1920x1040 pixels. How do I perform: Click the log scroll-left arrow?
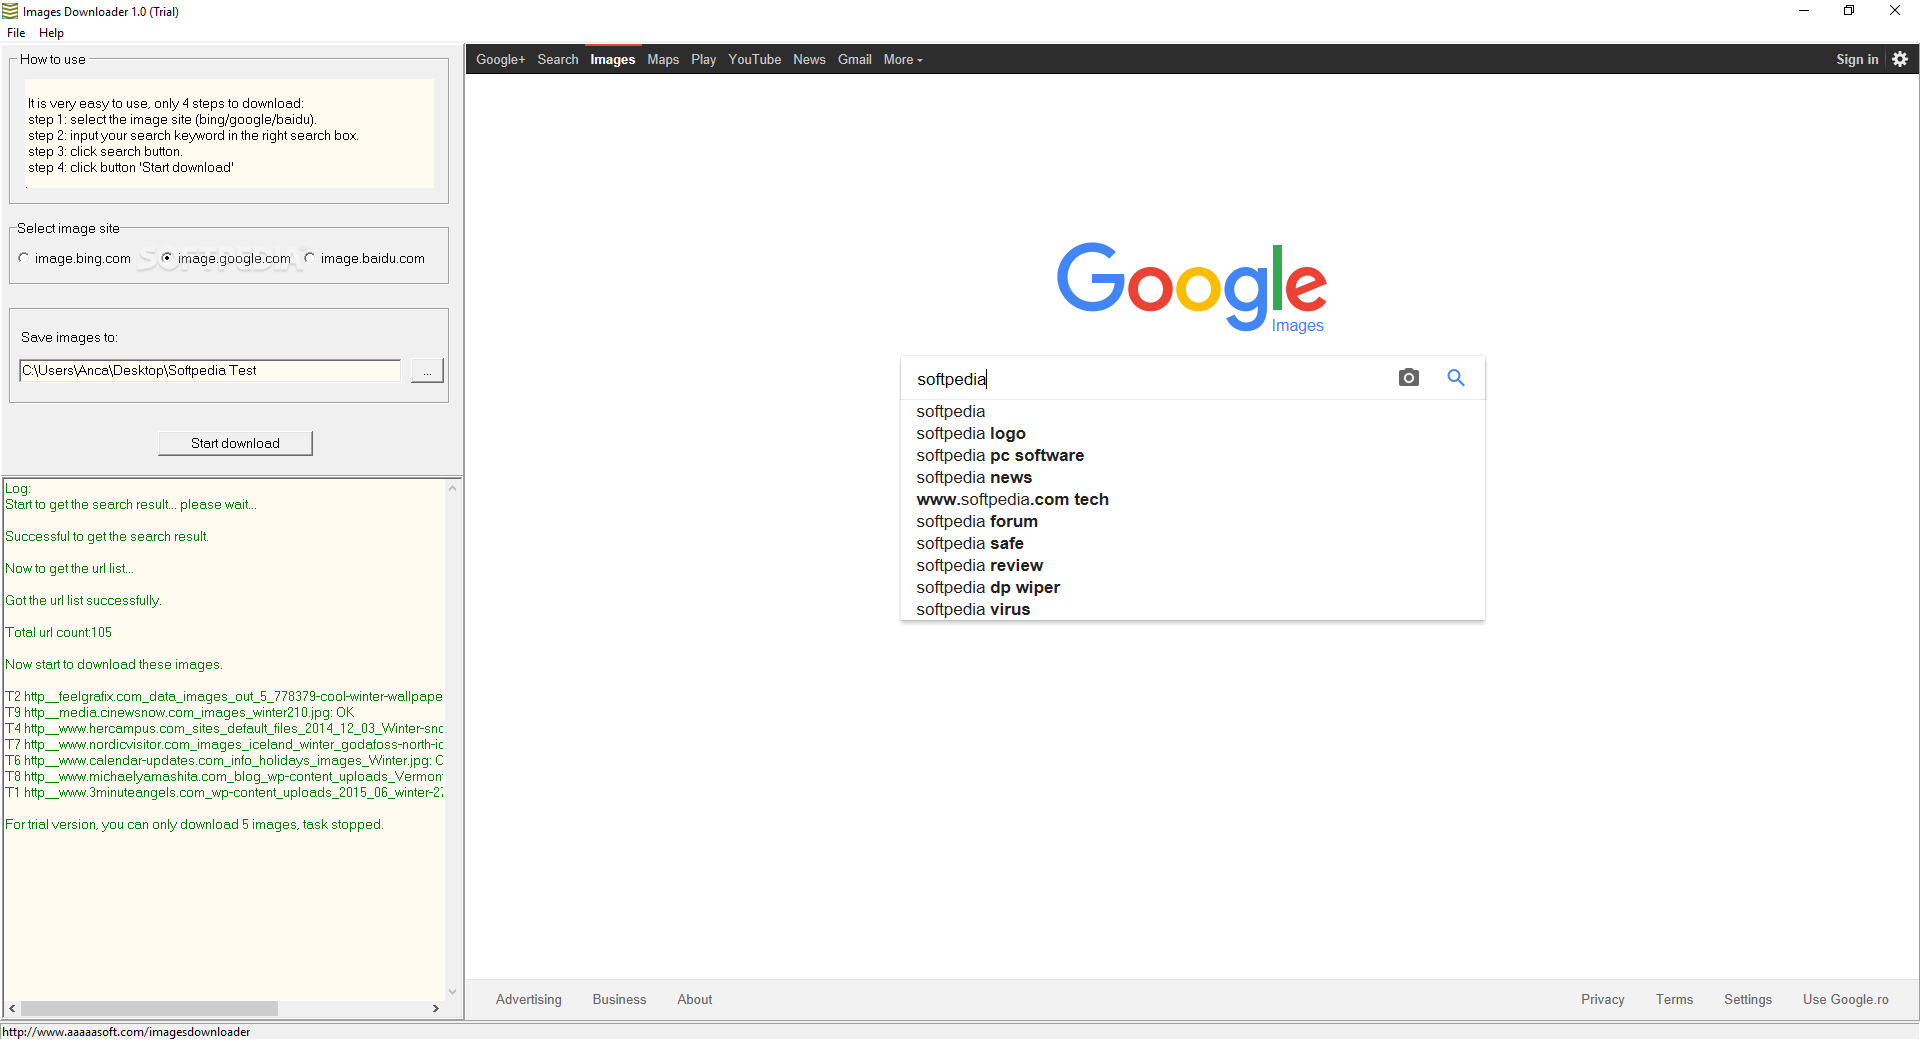(x=12, y=1008)
